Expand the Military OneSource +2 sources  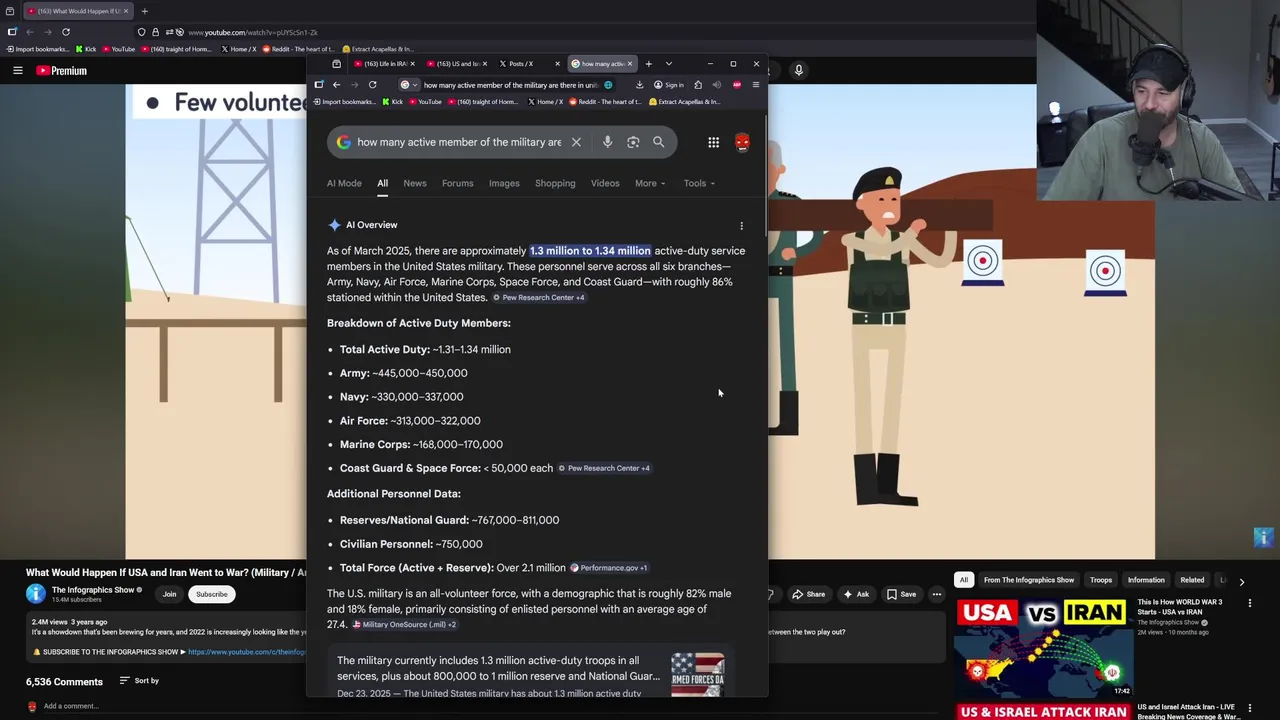coord(404,625)
